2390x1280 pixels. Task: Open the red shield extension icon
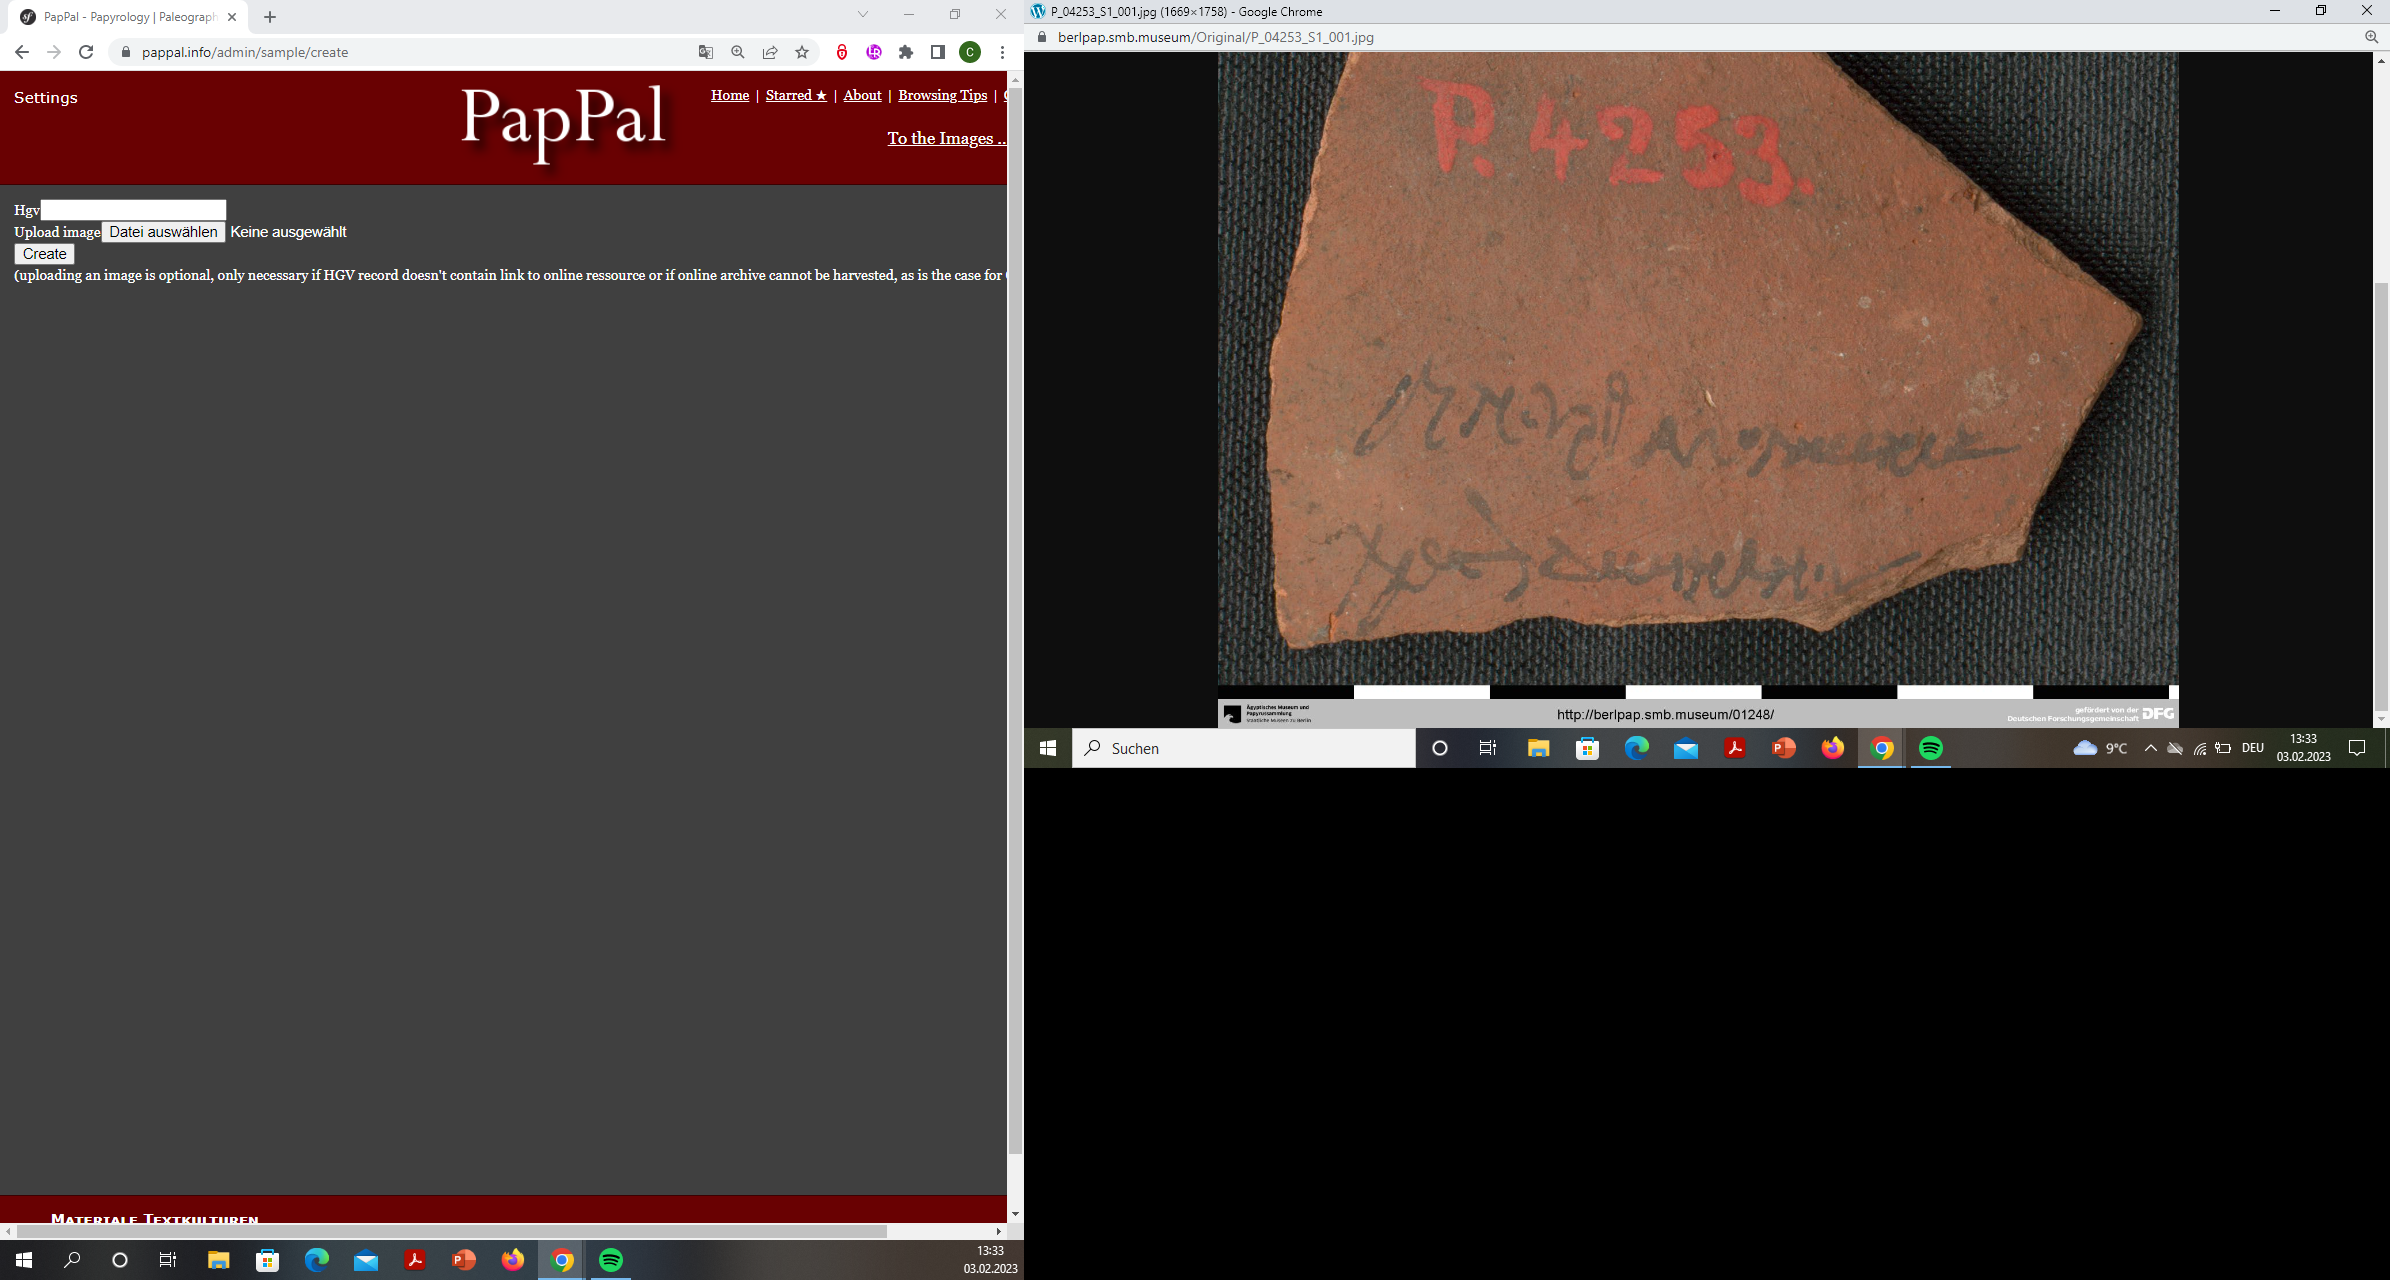(x=842, y=52)
